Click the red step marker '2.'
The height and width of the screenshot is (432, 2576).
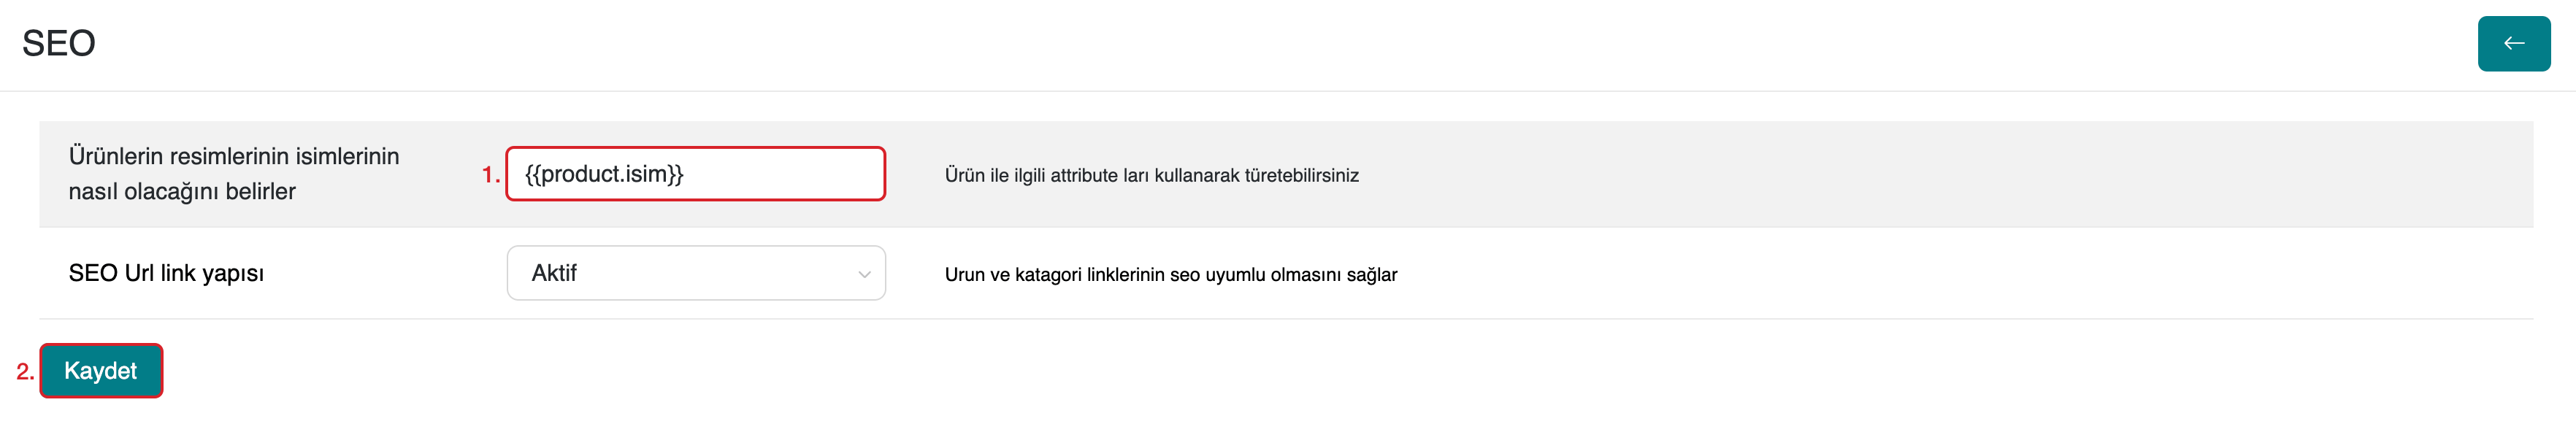coord(25,372)
